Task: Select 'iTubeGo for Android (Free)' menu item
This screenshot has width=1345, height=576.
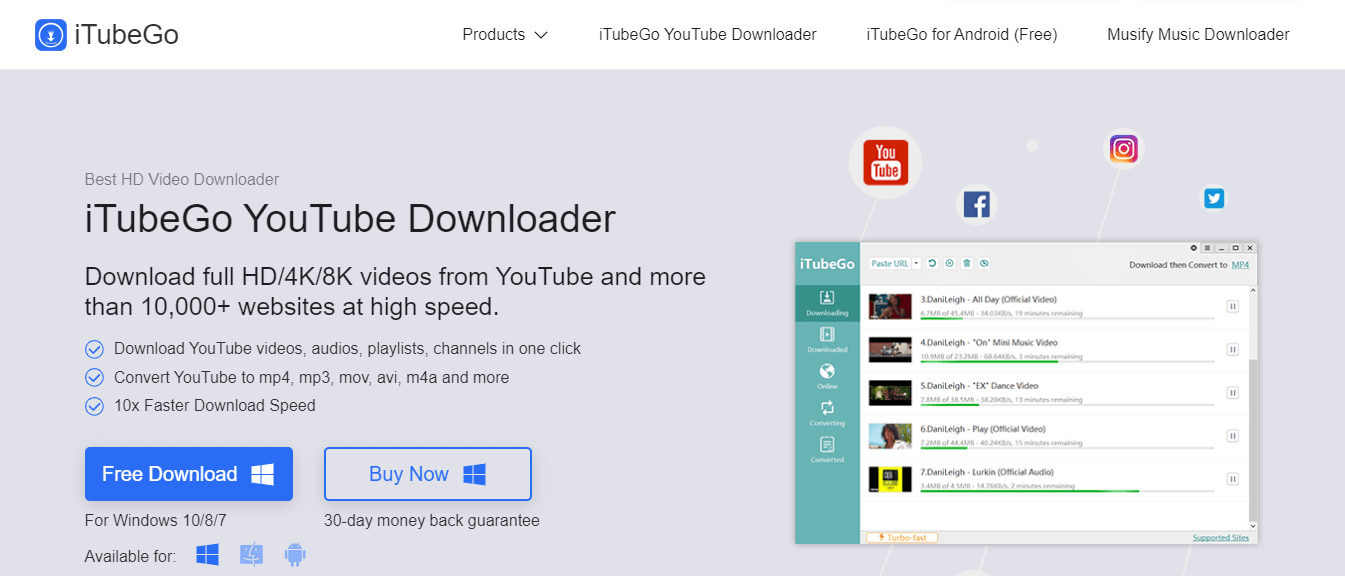Action: 961,34
